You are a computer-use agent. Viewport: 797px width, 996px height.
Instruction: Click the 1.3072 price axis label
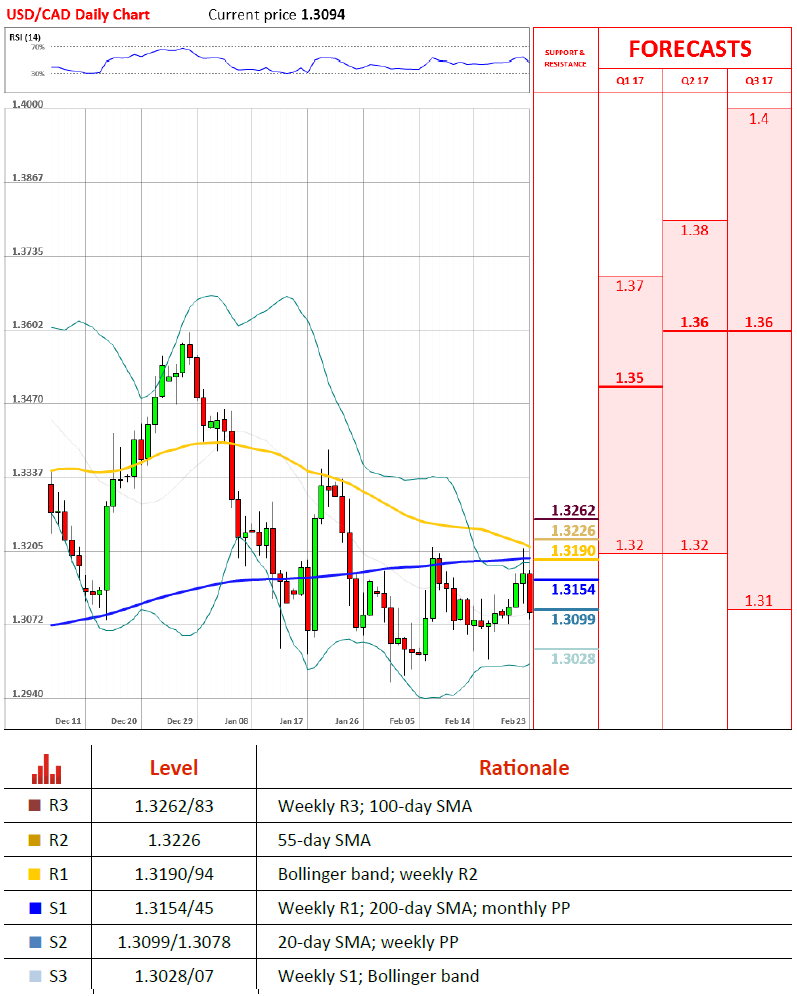coord(28,619)
